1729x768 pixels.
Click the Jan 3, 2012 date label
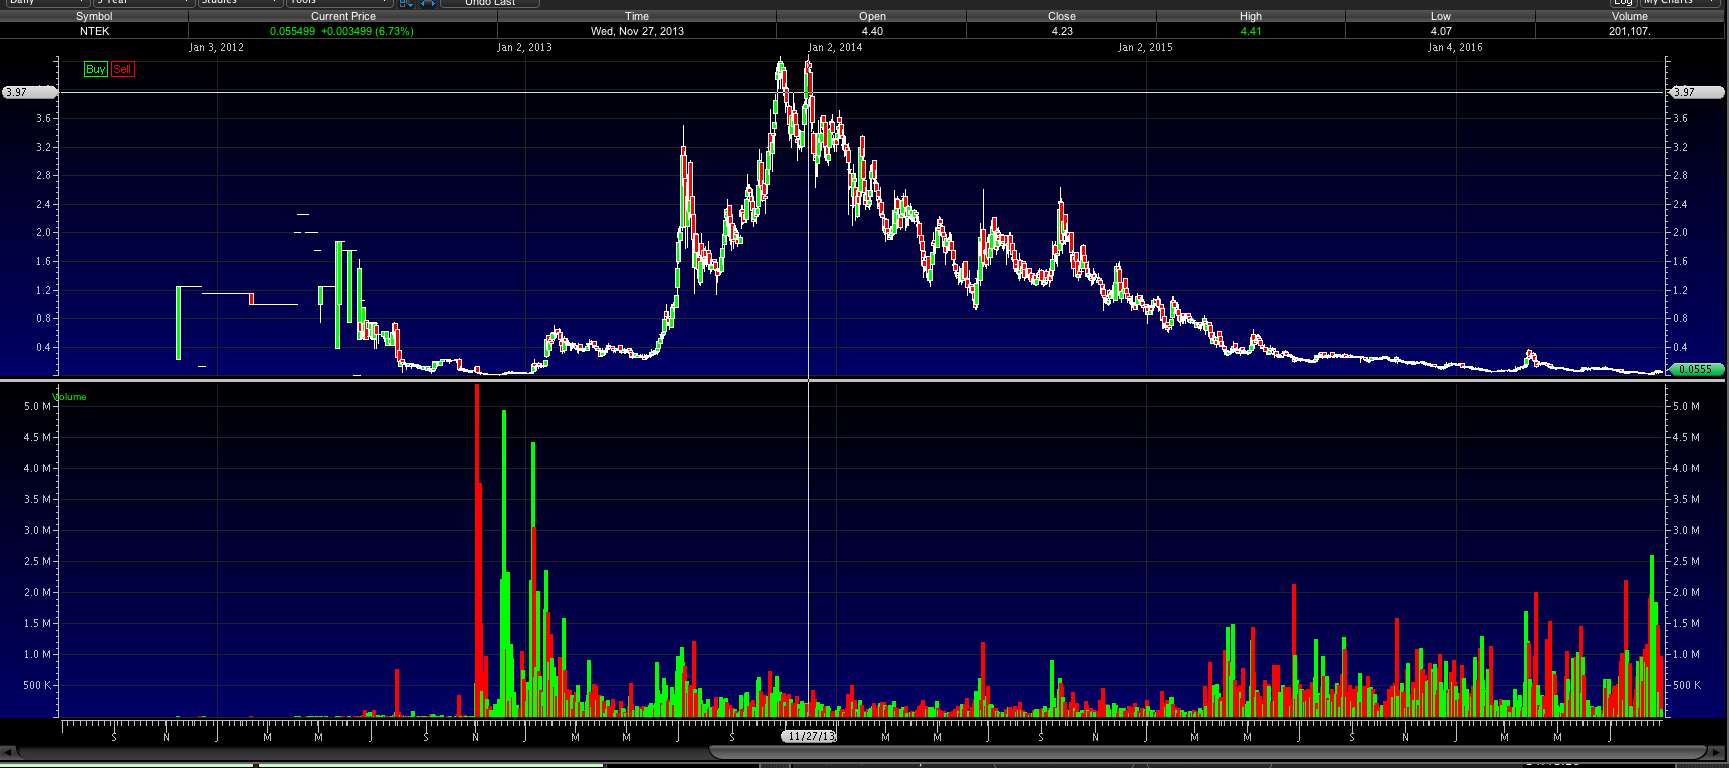click(x=216, y=47)
